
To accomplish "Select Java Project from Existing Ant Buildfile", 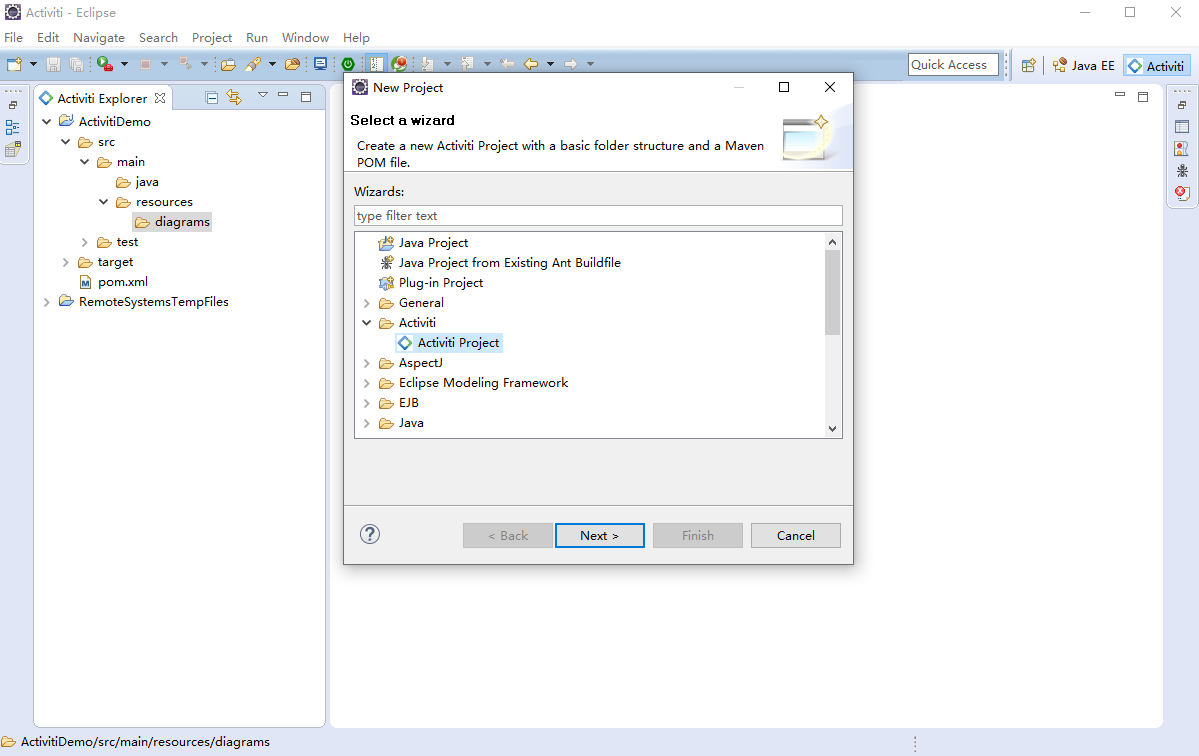I will click(x=500, y=263).
